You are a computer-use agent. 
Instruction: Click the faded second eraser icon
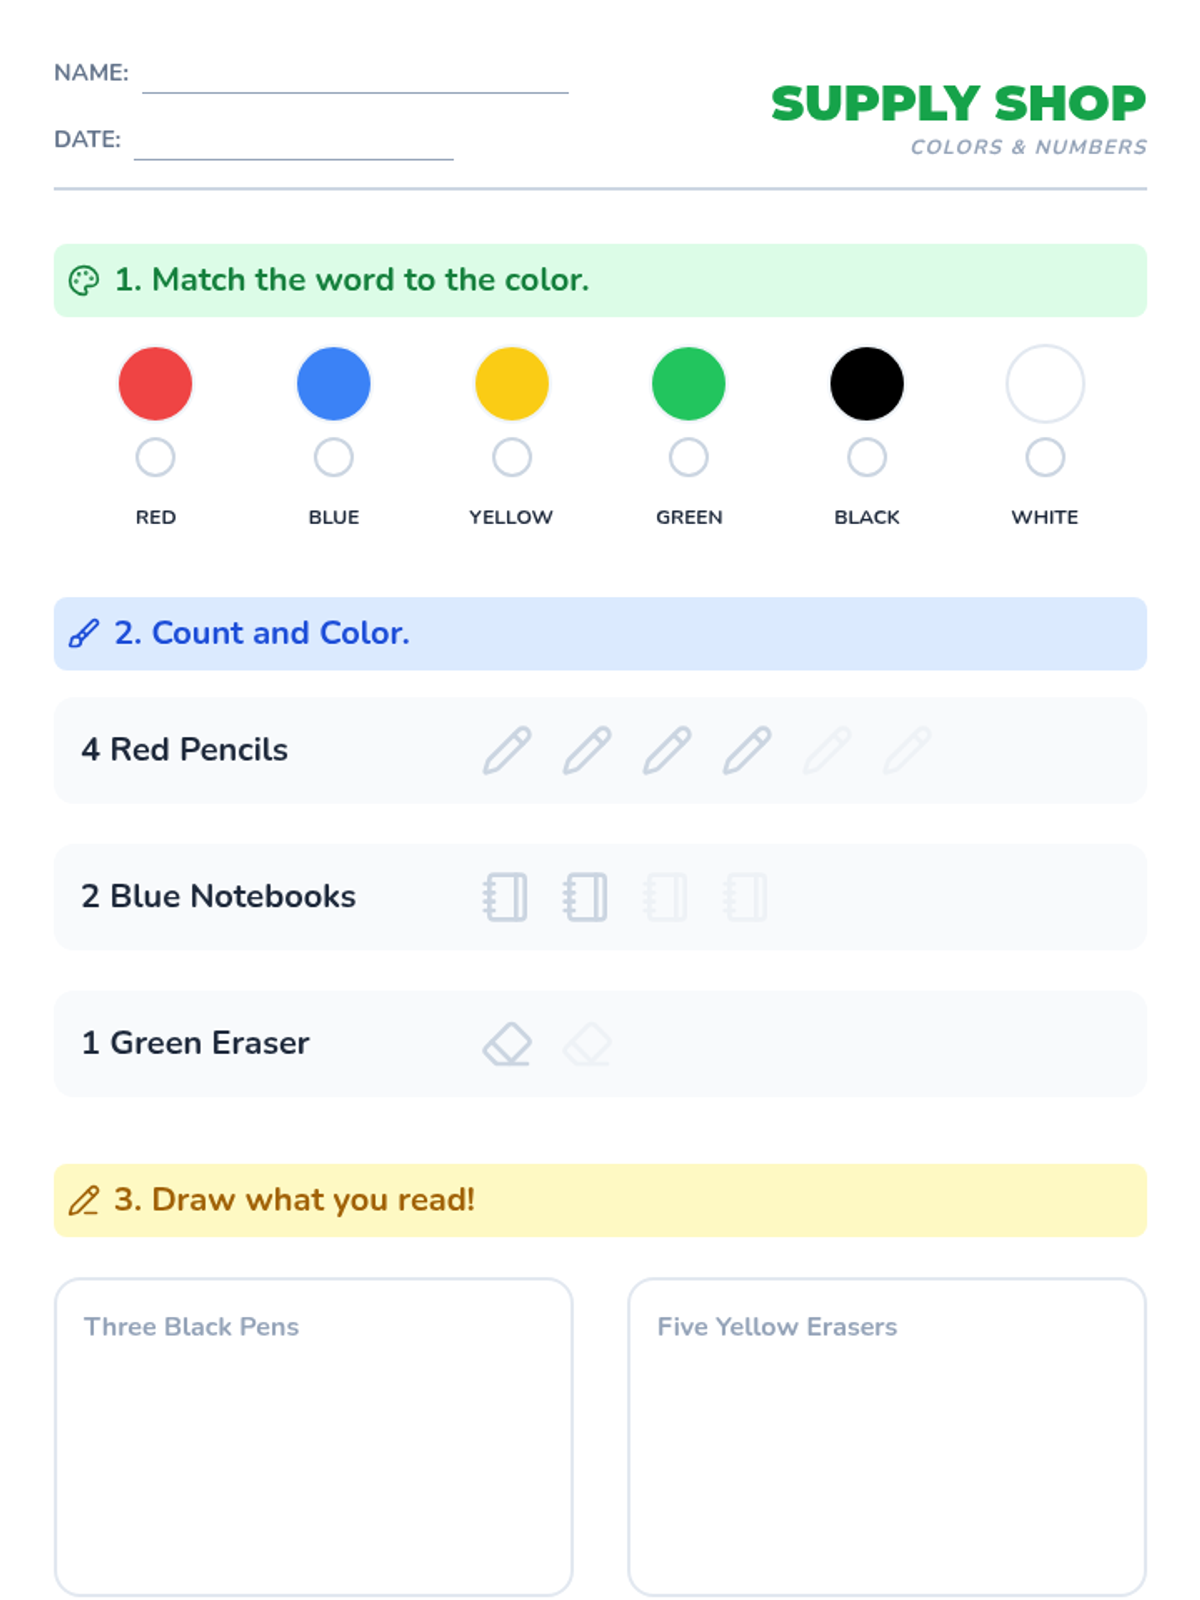[587, 1044]
